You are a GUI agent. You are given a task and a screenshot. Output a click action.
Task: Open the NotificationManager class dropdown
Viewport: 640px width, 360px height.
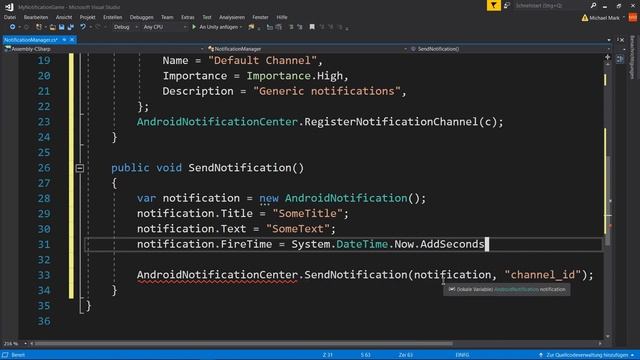point(307,49)
